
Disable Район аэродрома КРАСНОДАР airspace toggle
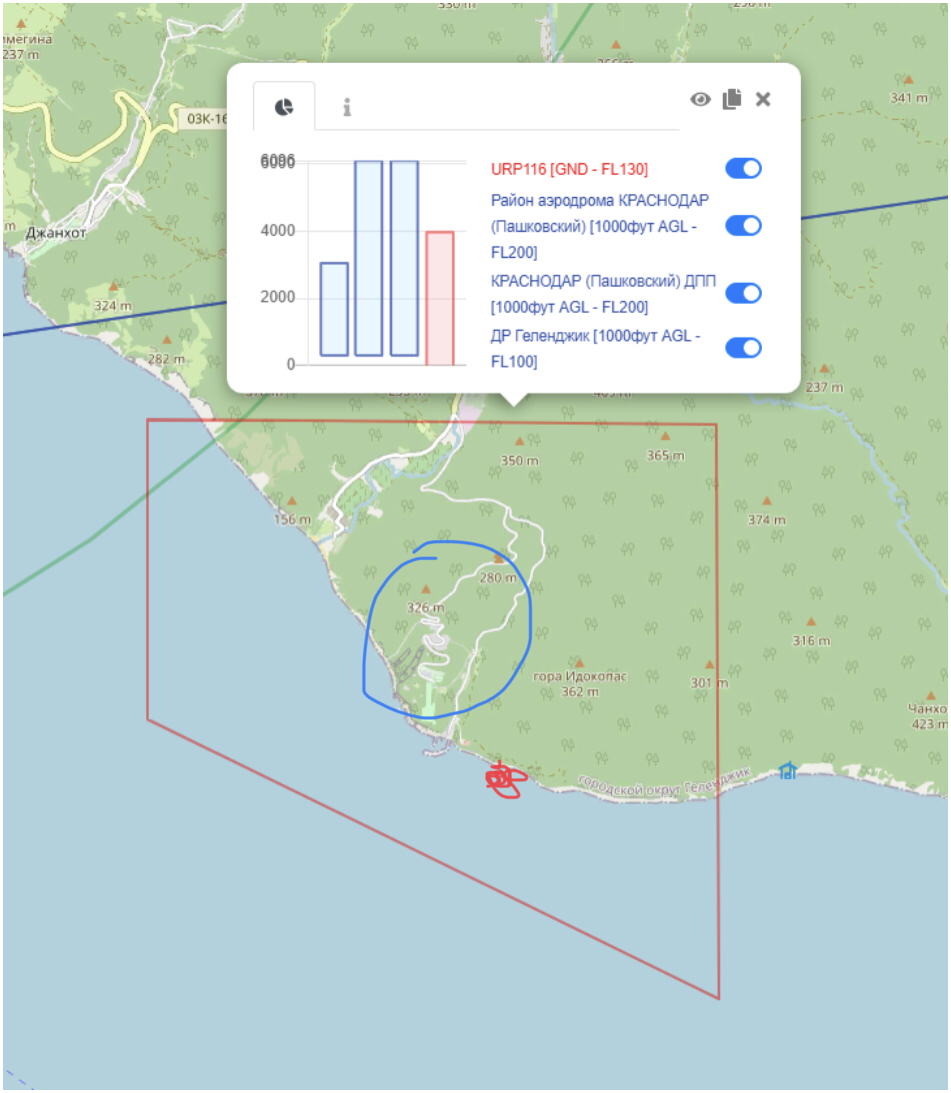[743, 225]
